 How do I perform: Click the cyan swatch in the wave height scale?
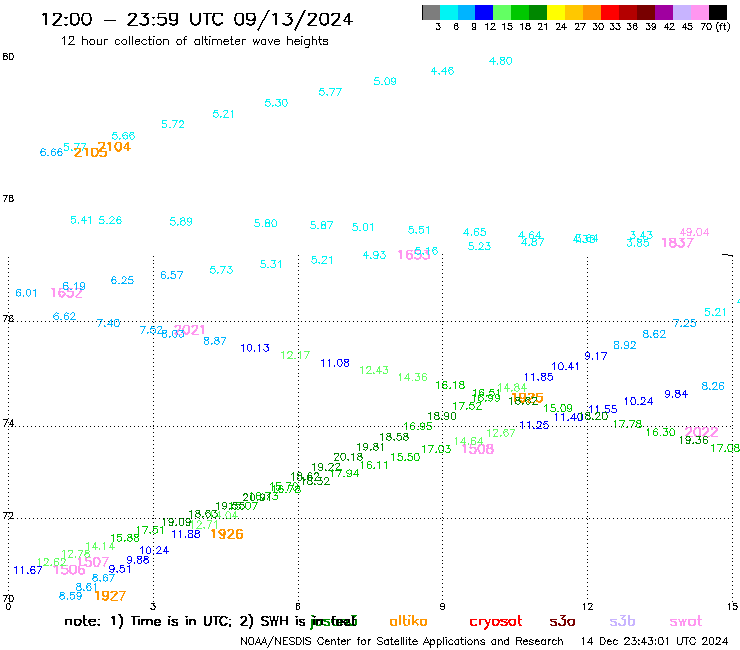(x=449, y=12)
